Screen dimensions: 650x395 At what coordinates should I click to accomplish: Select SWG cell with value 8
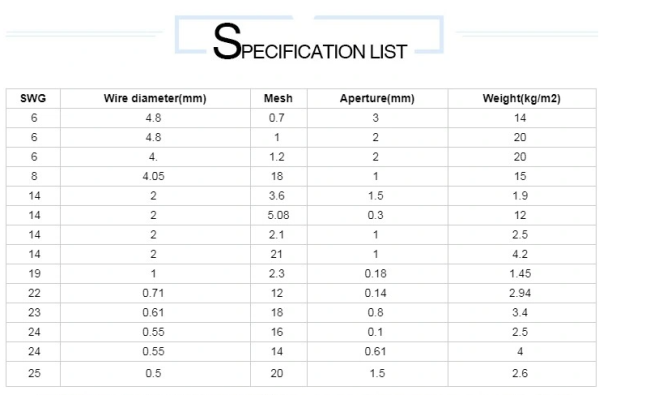coord(34,176)
